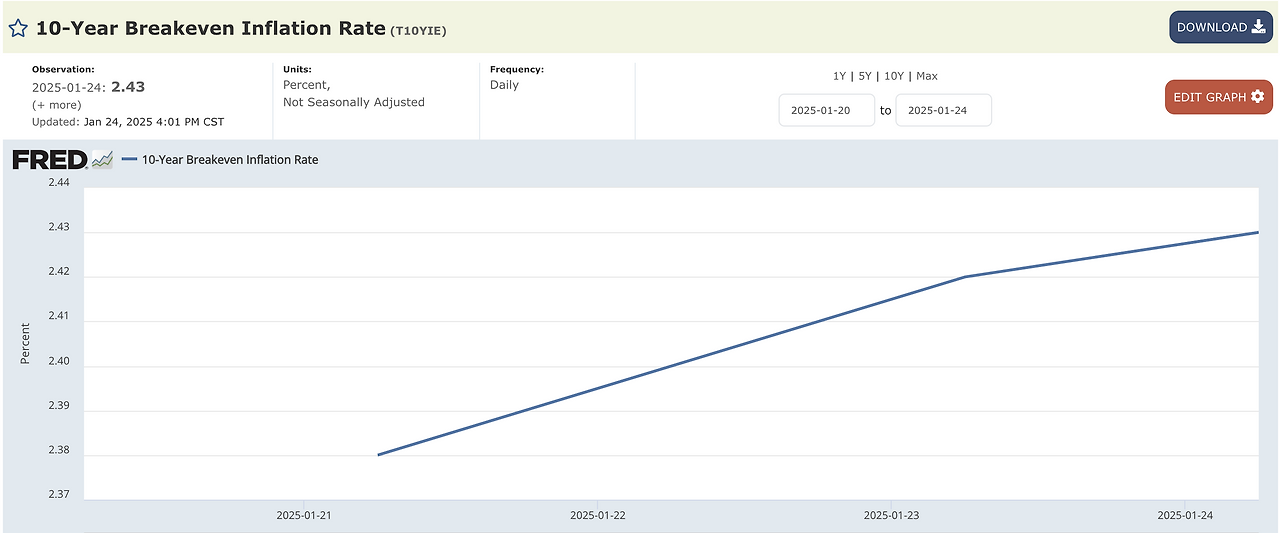The height and width of the screenshot is (533, 1280).
Task: Select the 1Y date range
Action: point(839,76)
